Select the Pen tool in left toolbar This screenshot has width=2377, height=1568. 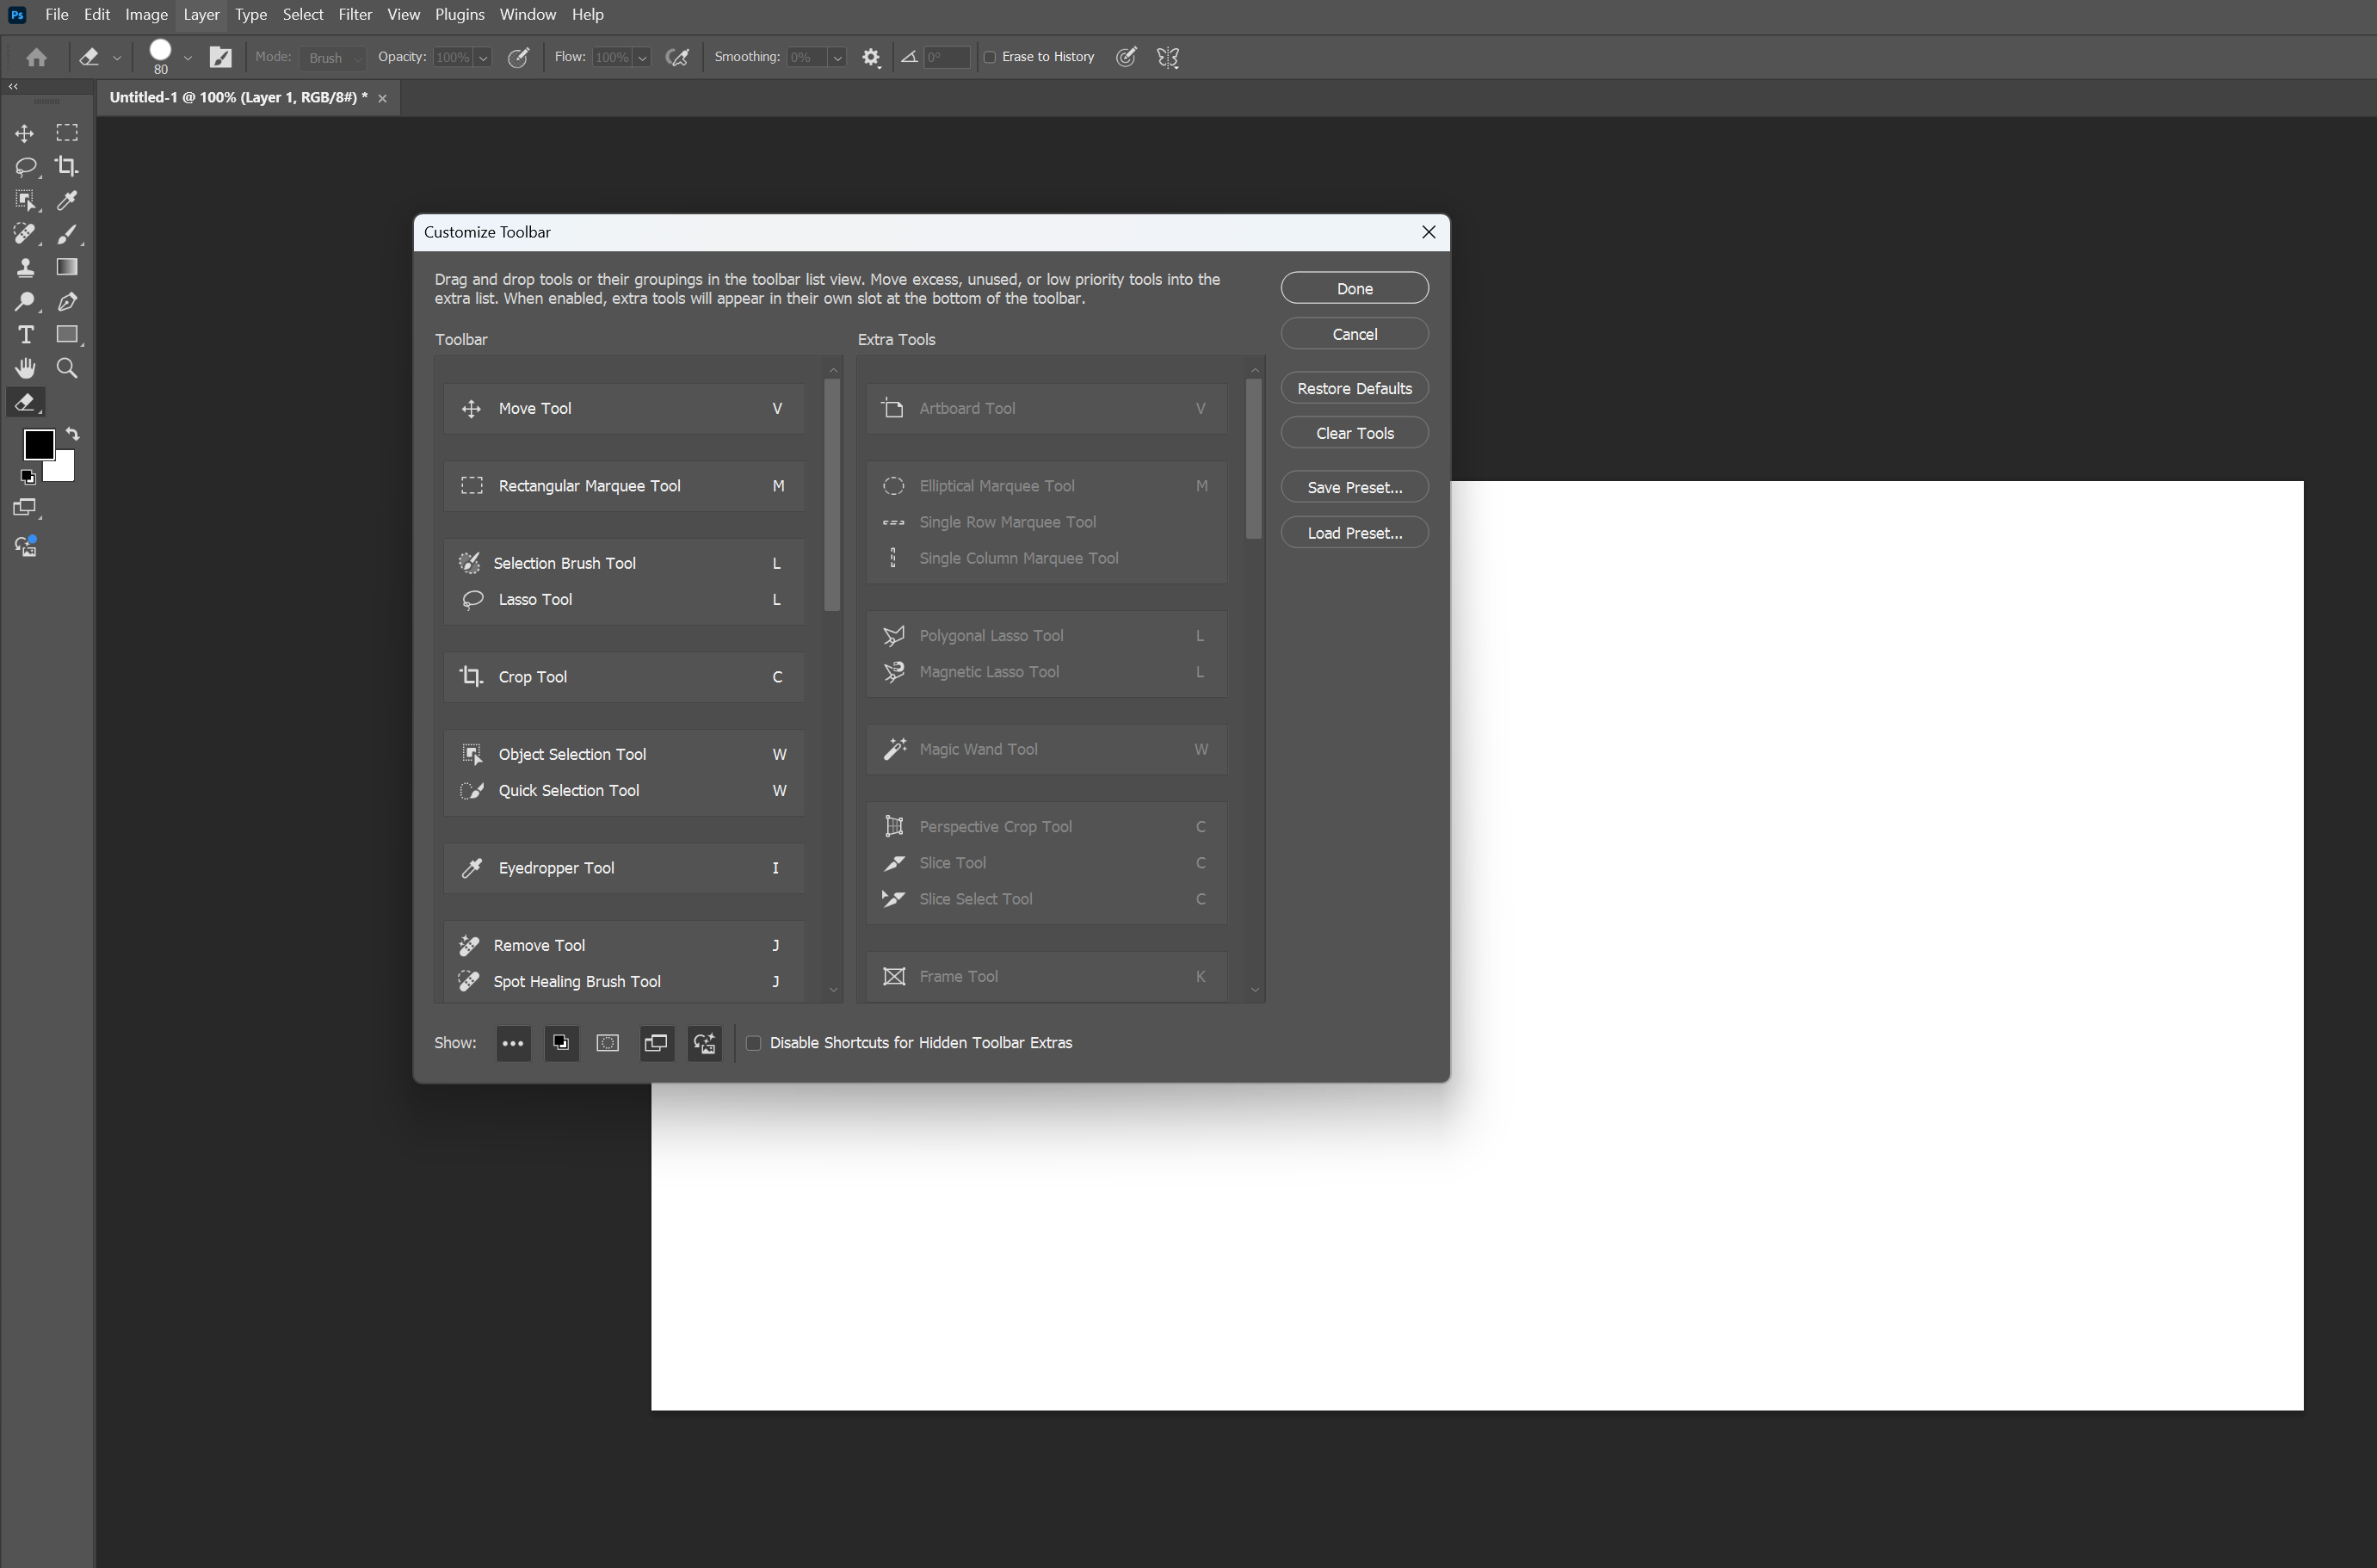pyautogui.click(x=67, y=302)
